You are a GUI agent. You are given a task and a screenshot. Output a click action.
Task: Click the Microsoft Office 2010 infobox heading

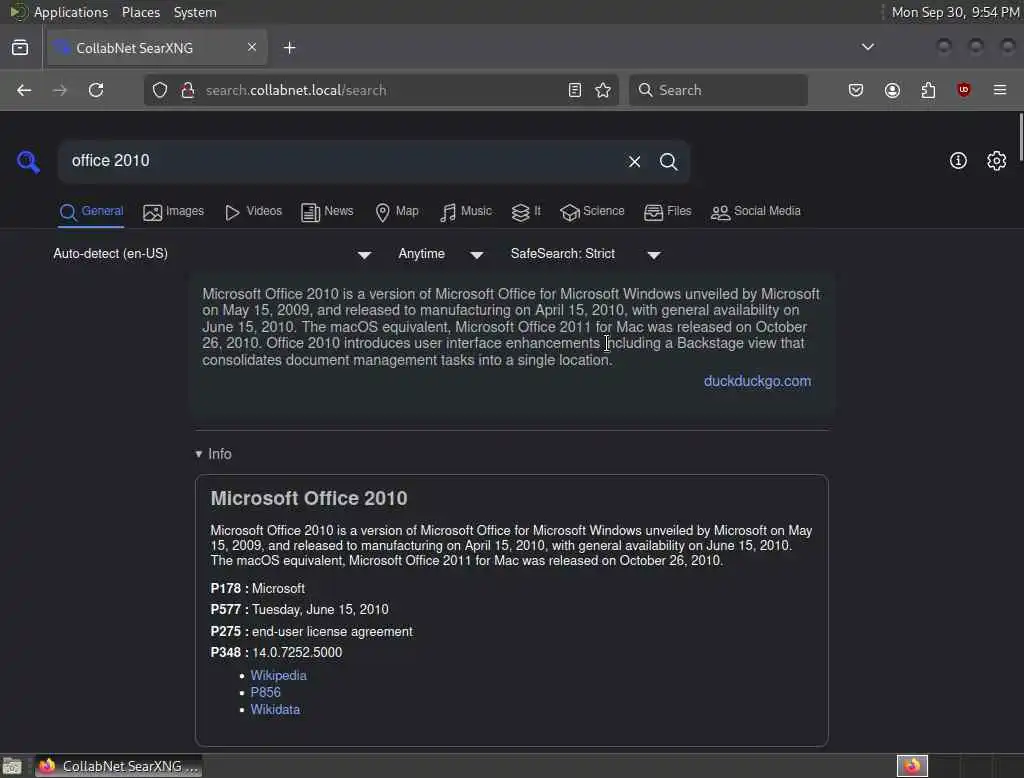click(309, 498)
